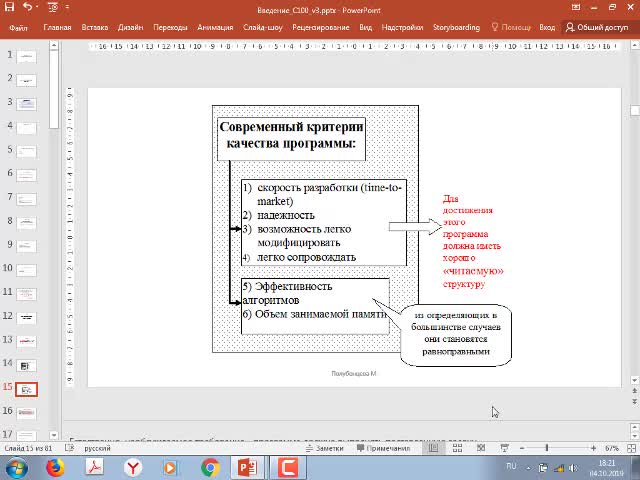Click slide editor scroll down arrow
This screenshot has height=480, width=640.
tap(634, 380)
